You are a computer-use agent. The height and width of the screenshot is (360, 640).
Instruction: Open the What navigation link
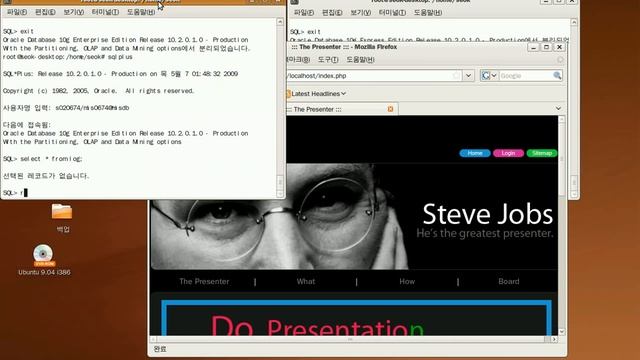point(306,281)
